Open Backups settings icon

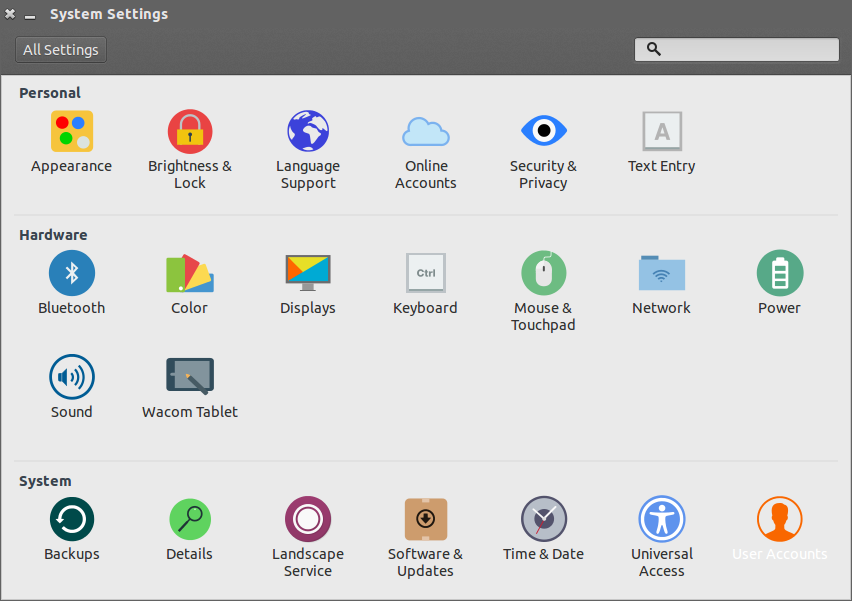(72, 519)
